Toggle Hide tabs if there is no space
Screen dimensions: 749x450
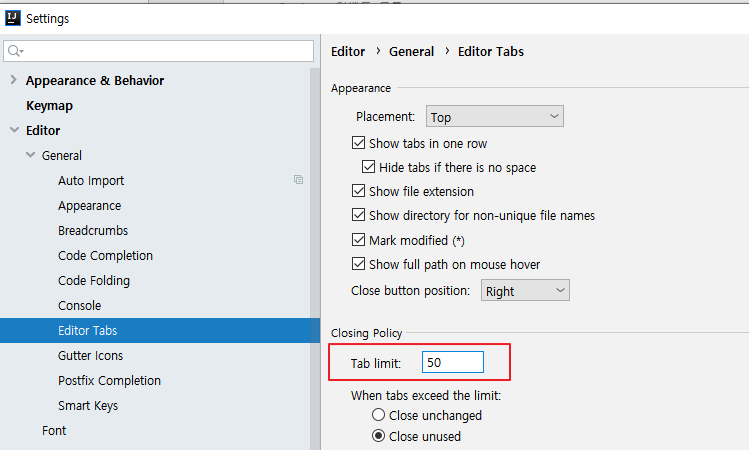point(368,167)
